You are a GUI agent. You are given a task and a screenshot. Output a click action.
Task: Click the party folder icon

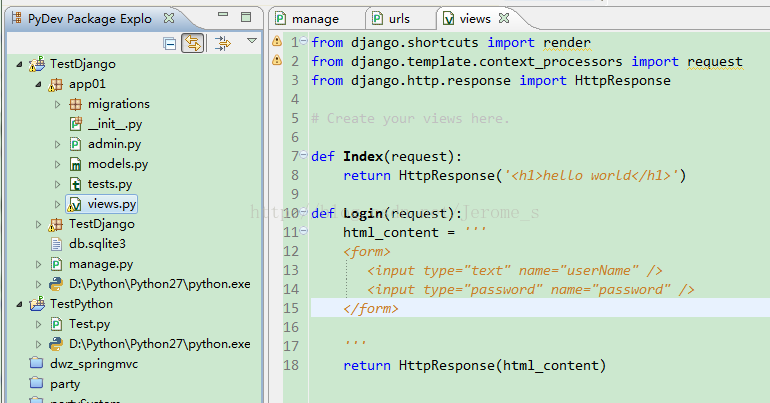pyautogui.click(x=36, y=383)
